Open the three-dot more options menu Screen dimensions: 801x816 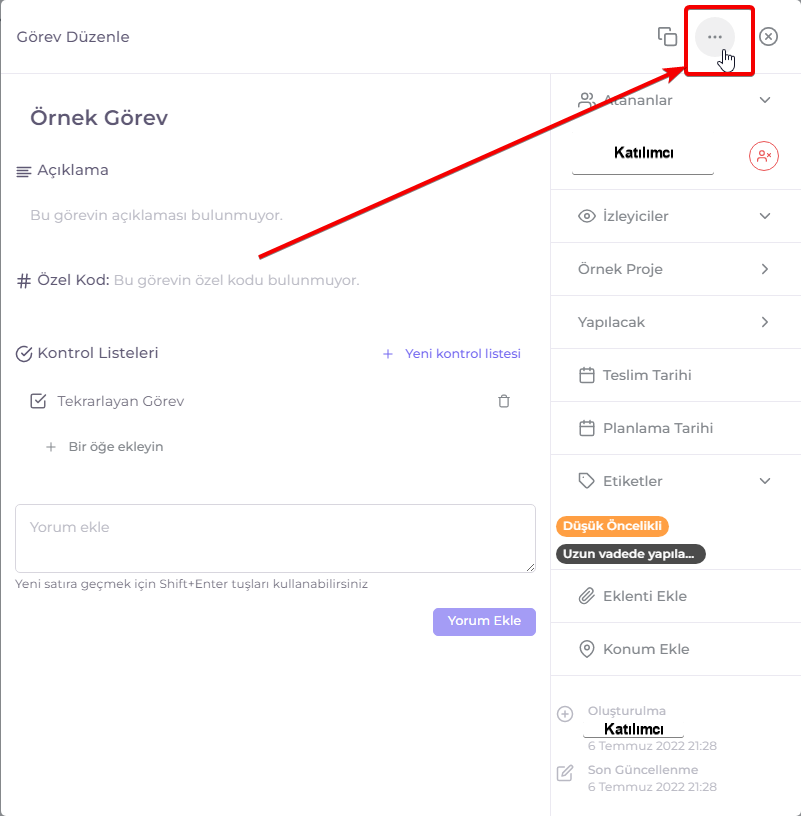click(715, 36)
